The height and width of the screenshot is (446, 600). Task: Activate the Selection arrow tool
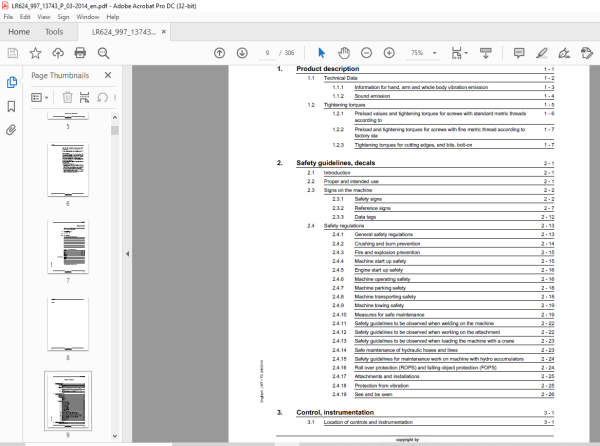pos(321,53)
